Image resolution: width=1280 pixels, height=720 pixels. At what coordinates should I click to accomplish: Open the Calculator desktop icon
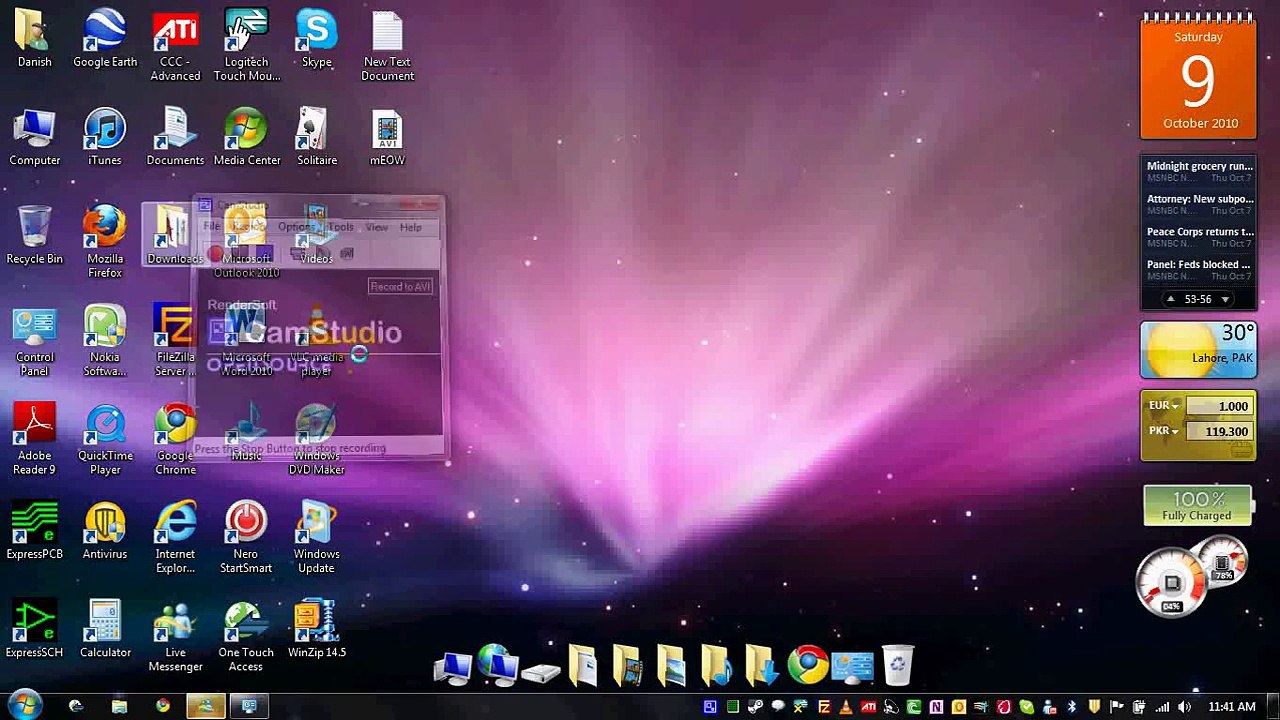105,630
